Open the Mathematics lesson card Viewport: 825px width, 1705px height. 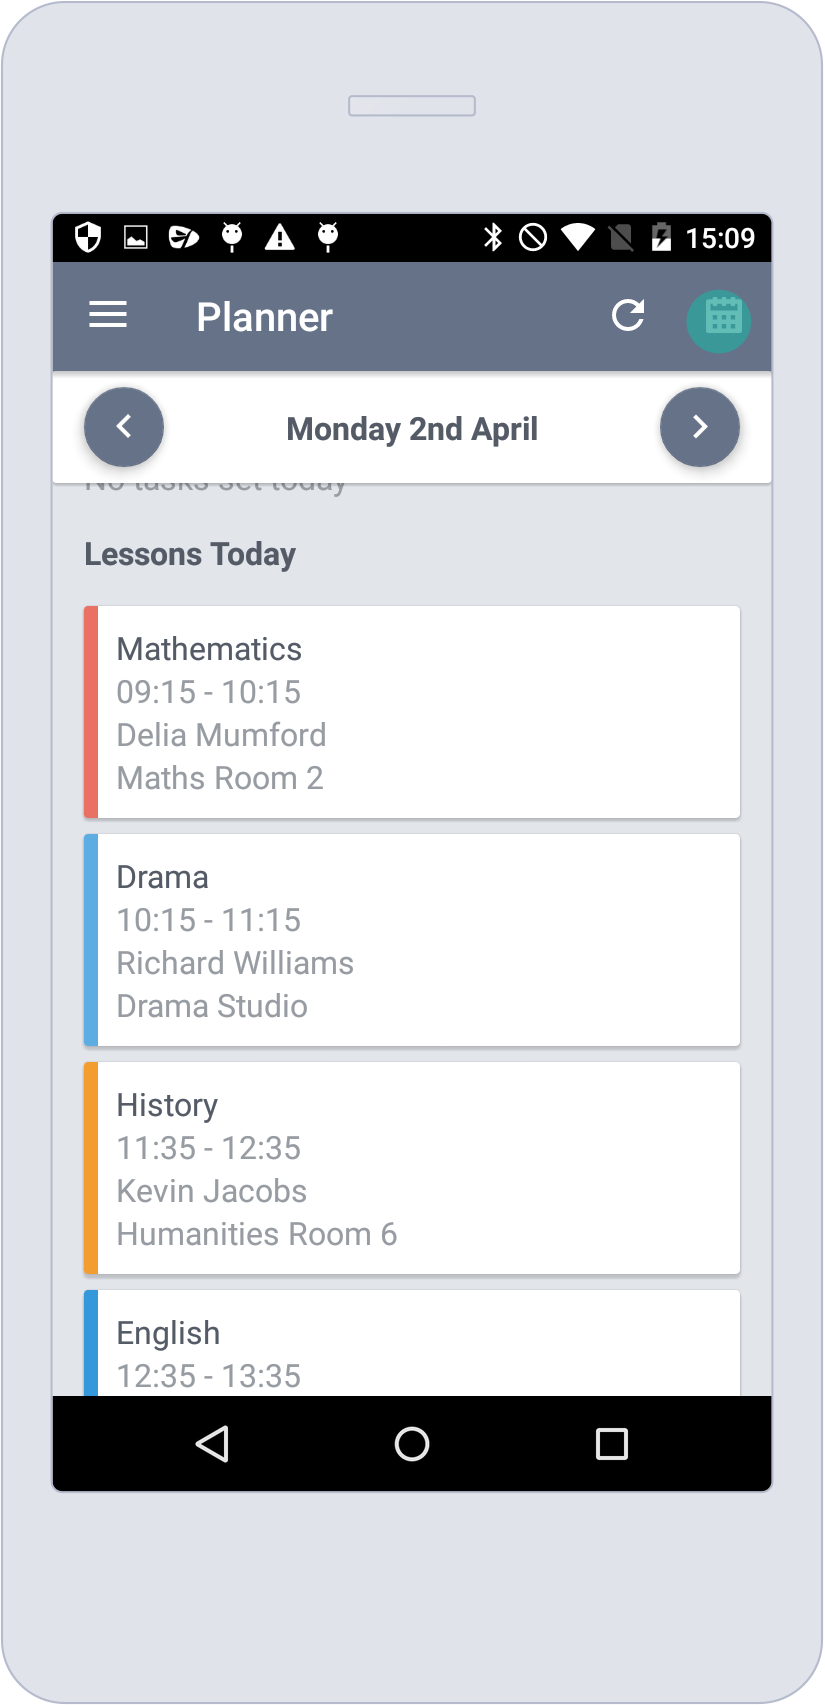(412, 712)
